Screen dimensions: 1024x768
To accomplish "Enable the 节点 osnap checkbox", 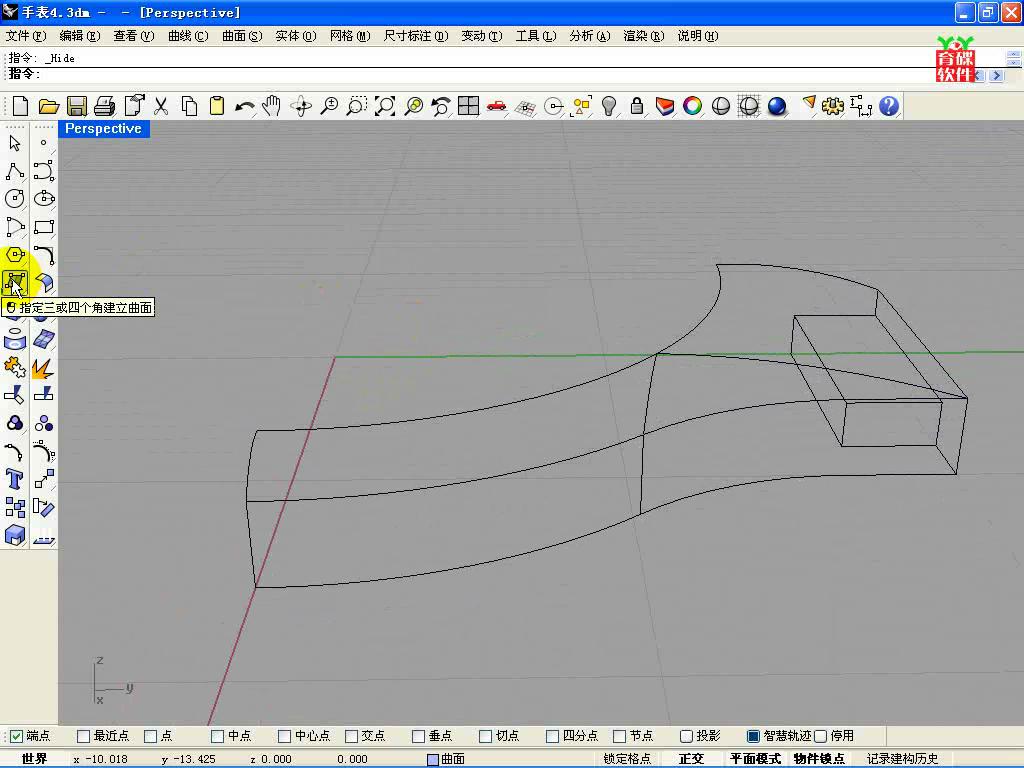I will [620, 736].
